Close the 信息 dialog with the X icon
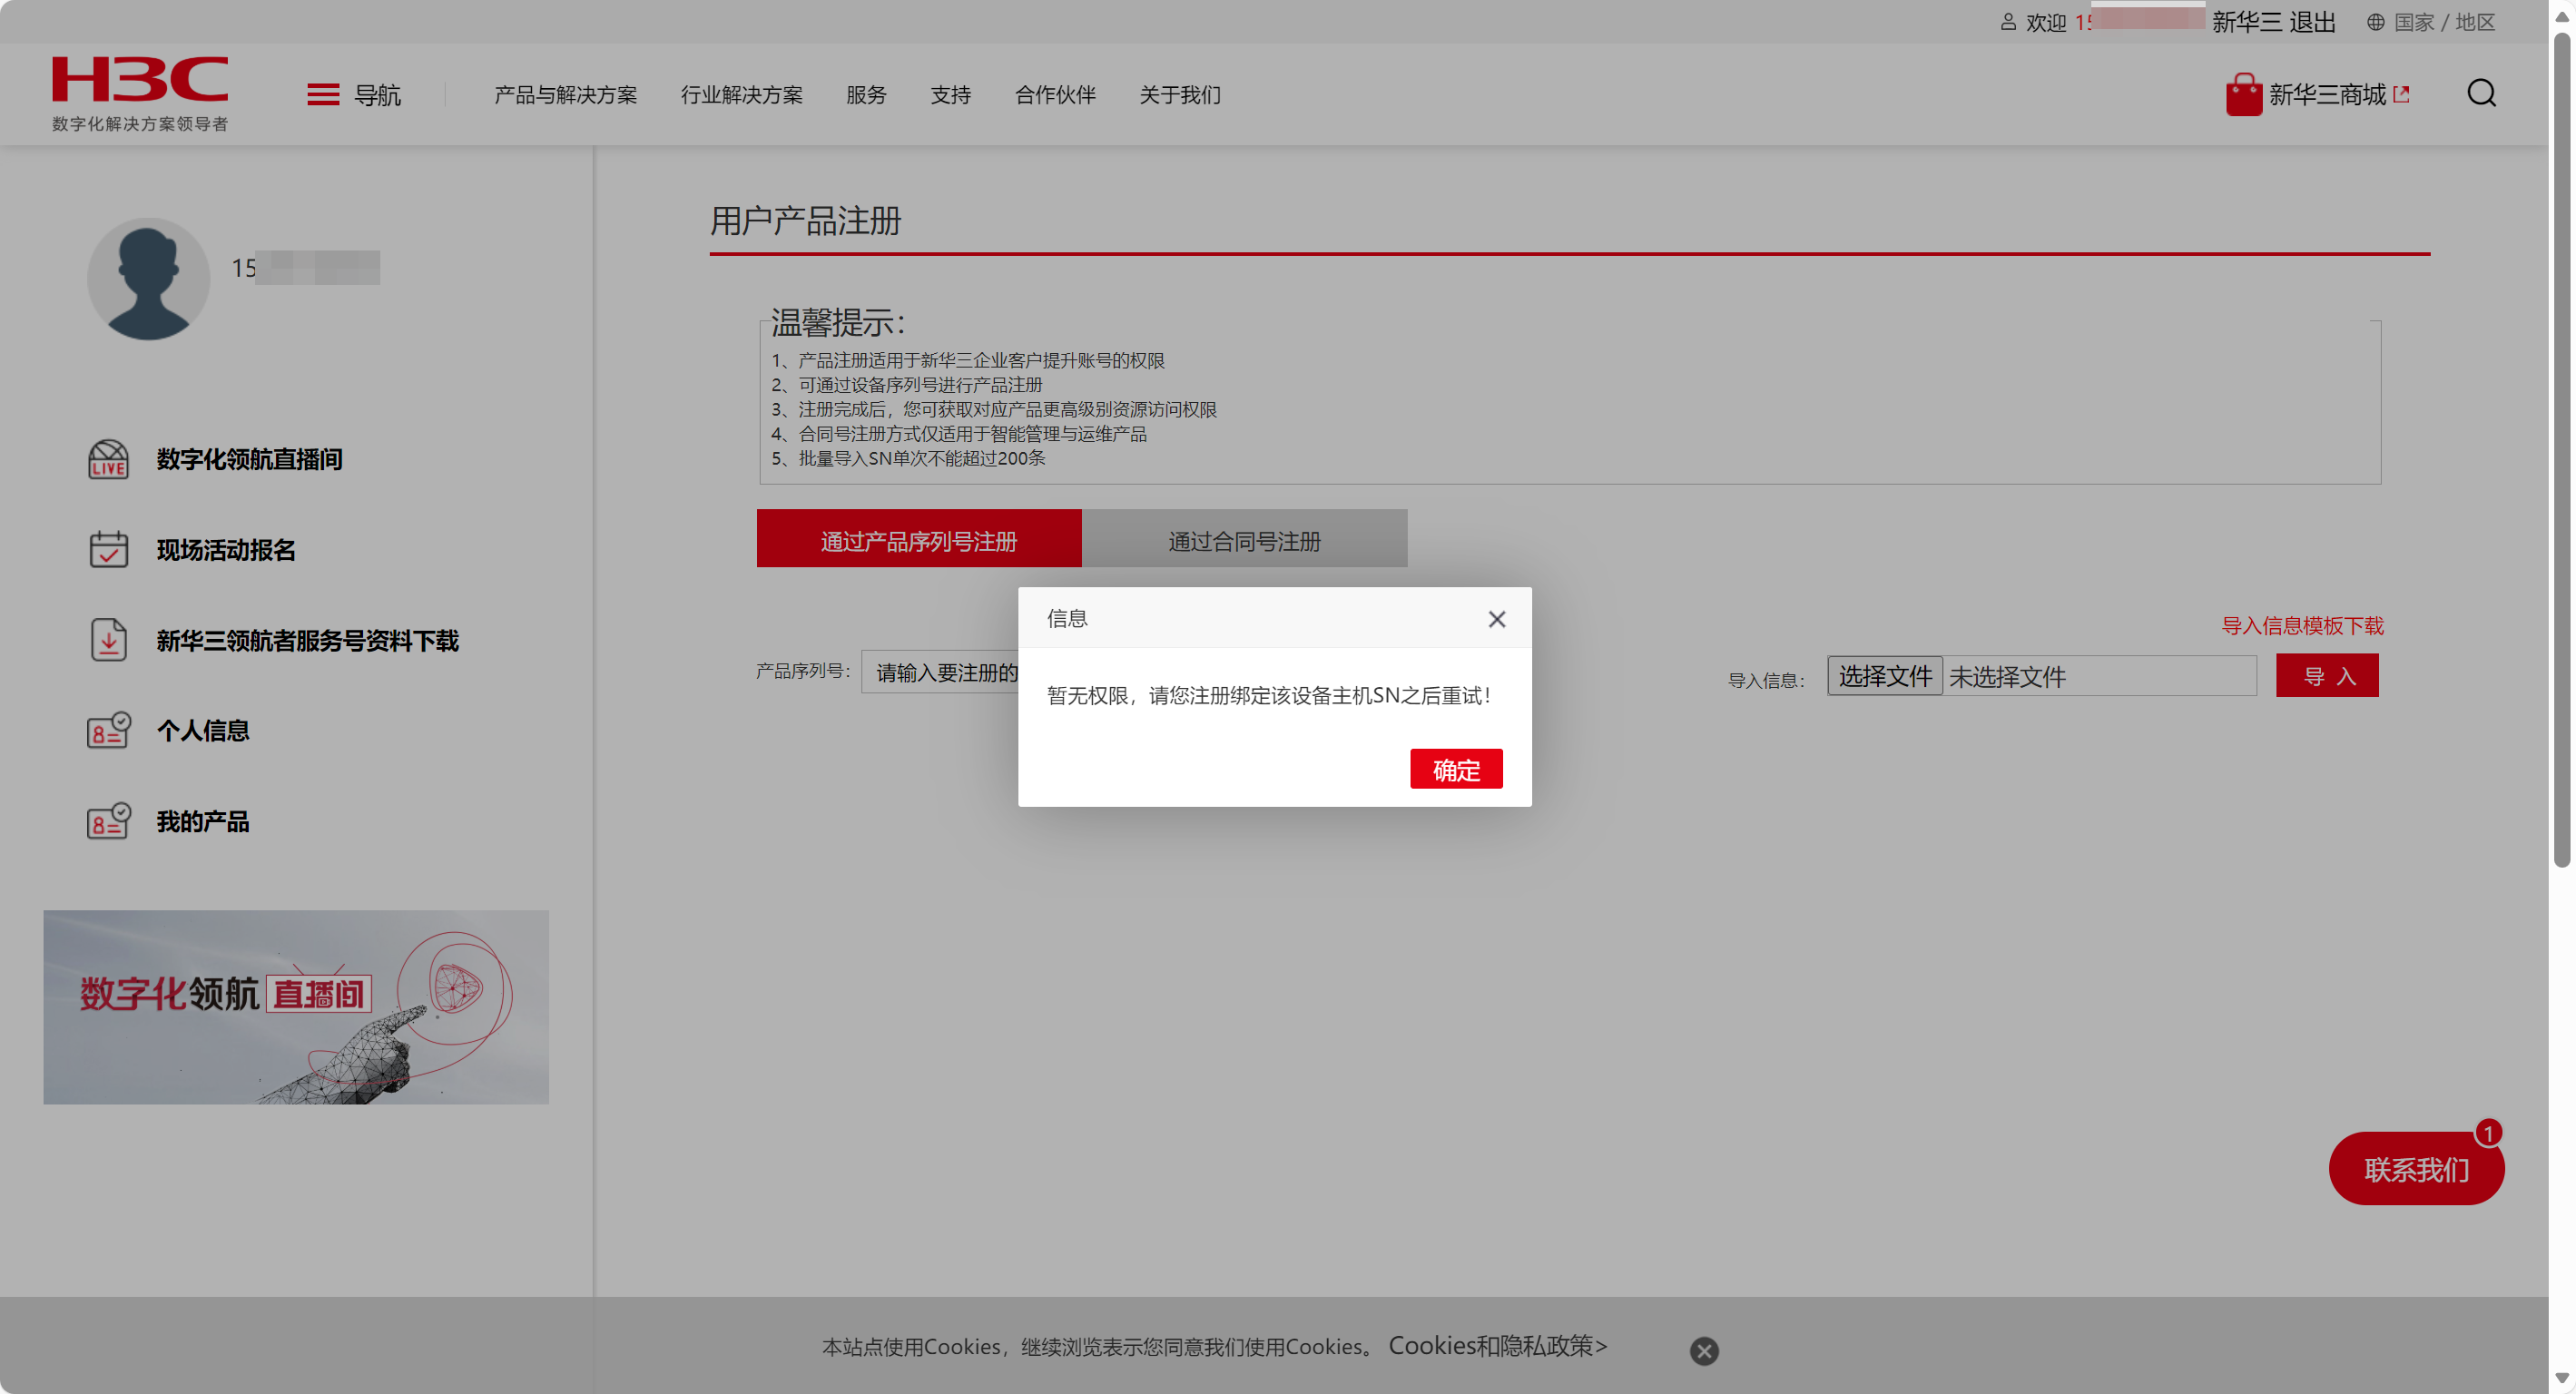This screenshot has width=2576, height=1394. [1496, 619]
